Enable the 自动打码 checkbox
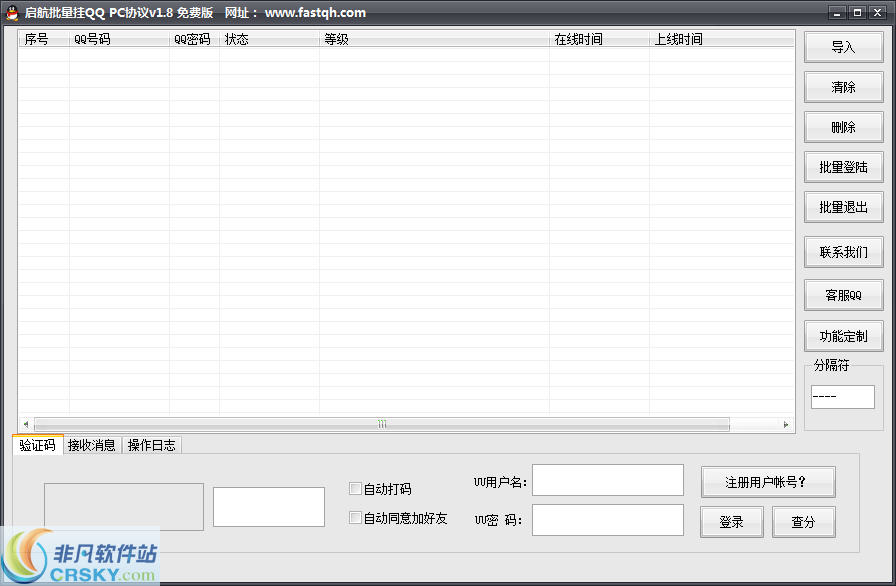Screen dimensions: 896x586 click(355, 488)
